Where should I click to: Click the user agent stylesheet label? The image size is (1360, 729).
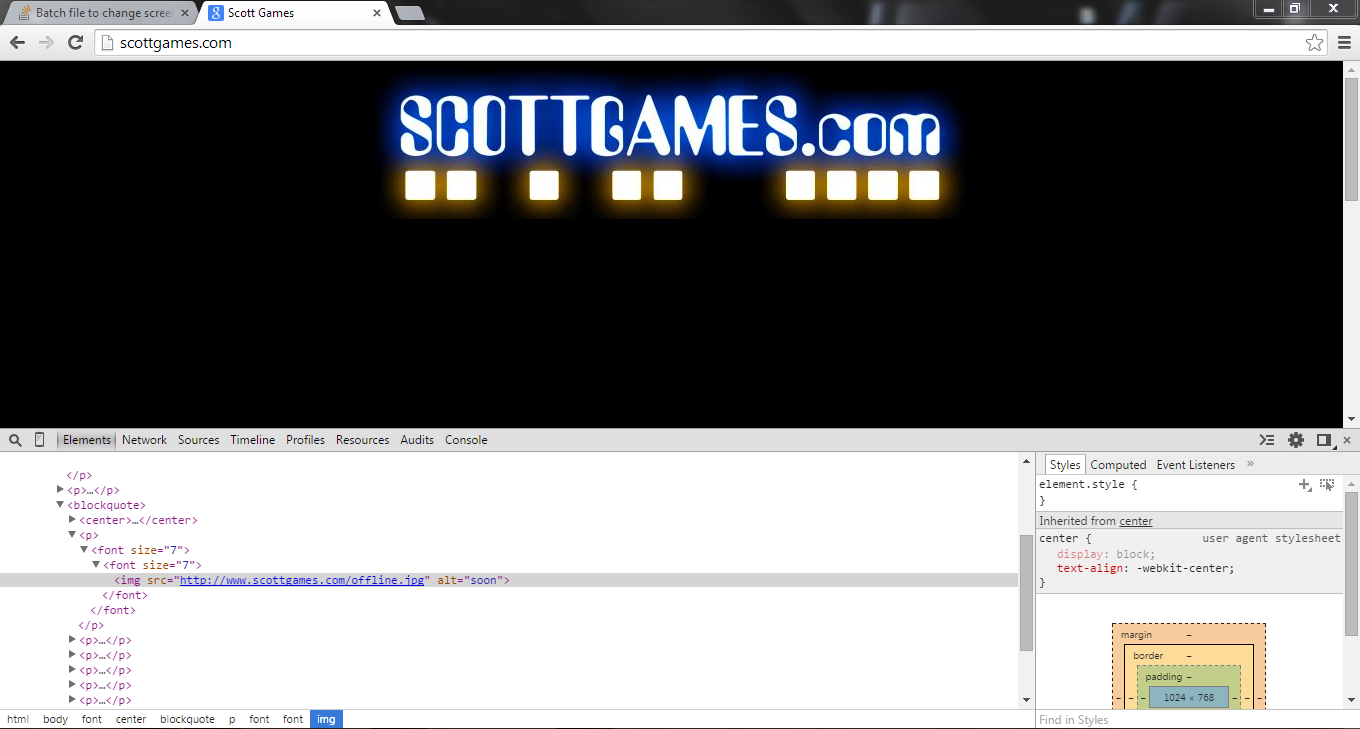(x=1271, y=538)
